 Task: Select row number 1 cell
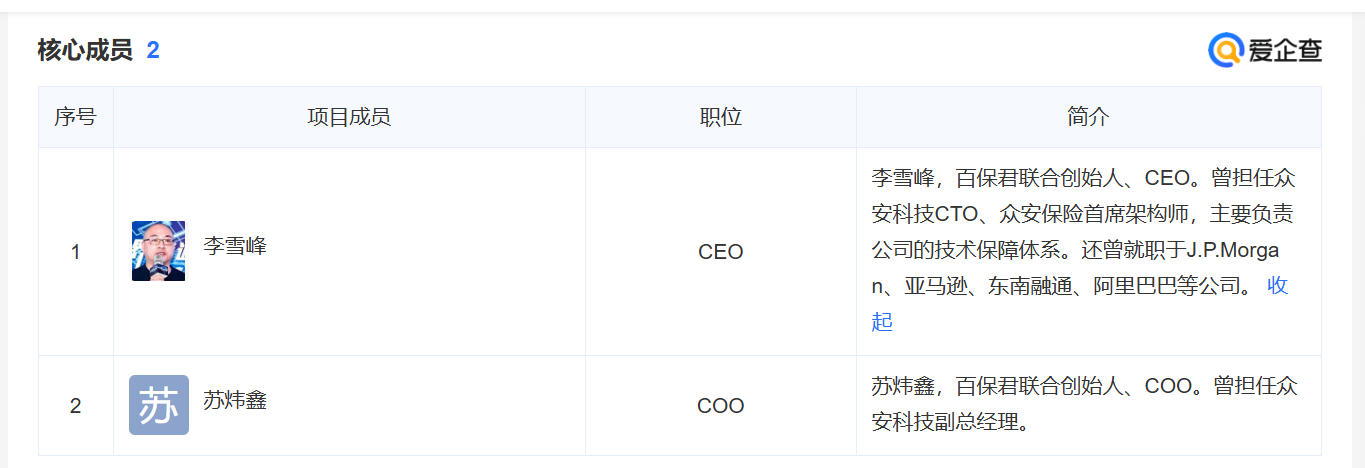(x=75, y=252)
